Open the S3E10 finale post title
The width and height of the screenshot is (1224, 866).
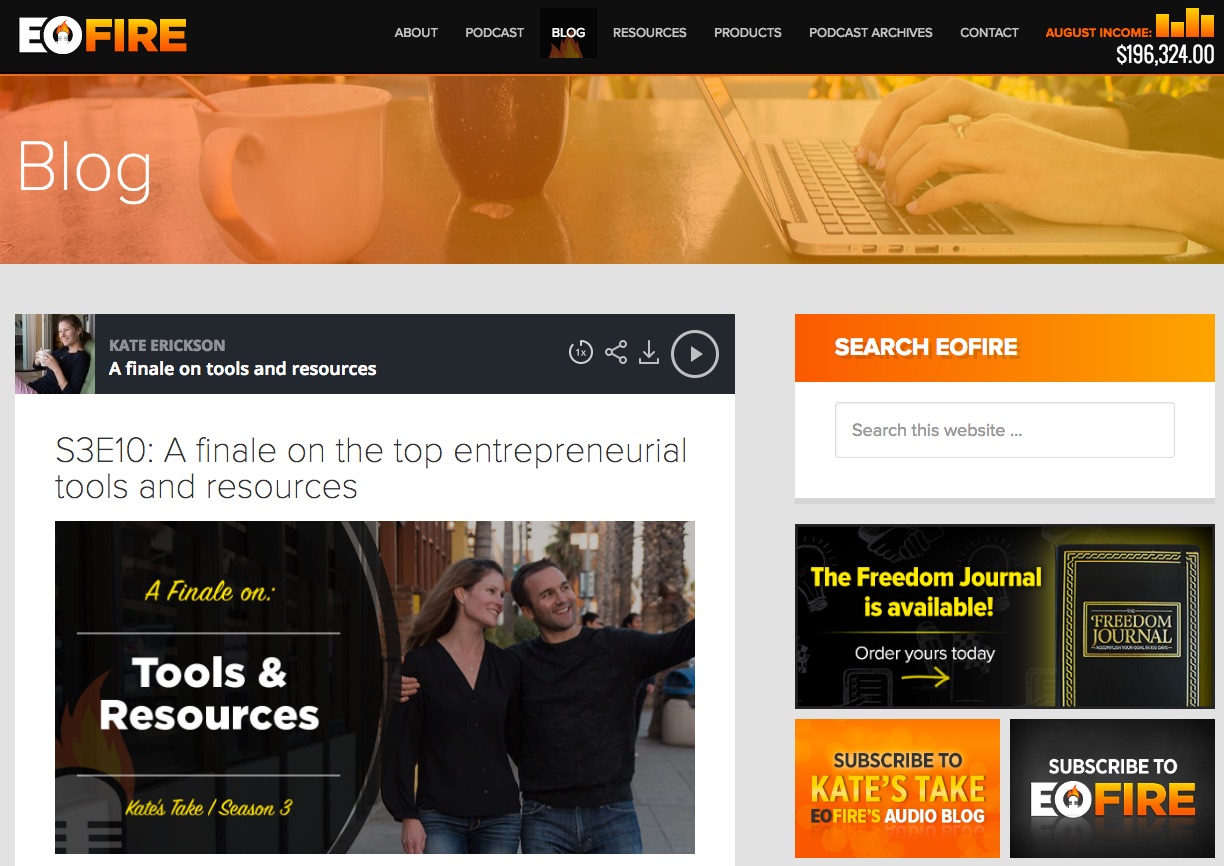pyautogui.click(x=371, y=468)
